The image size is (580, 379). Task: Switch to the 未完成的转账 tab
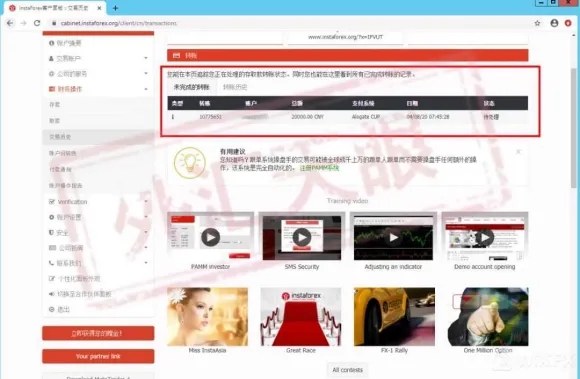pos(192,87)
